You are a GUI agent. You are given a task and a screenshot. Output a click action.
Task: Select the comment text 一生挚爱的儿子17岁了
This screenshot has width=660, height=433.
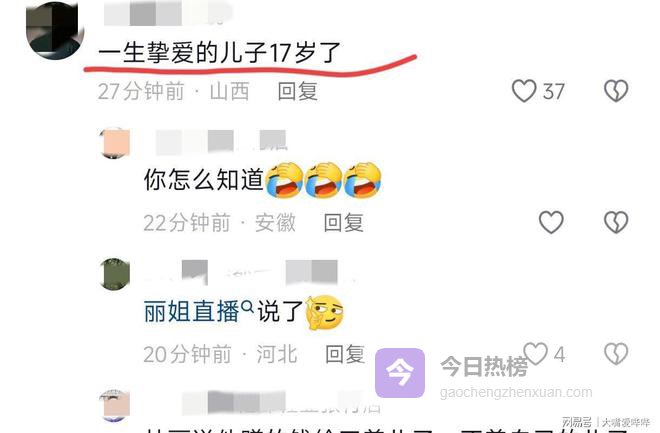219,53
